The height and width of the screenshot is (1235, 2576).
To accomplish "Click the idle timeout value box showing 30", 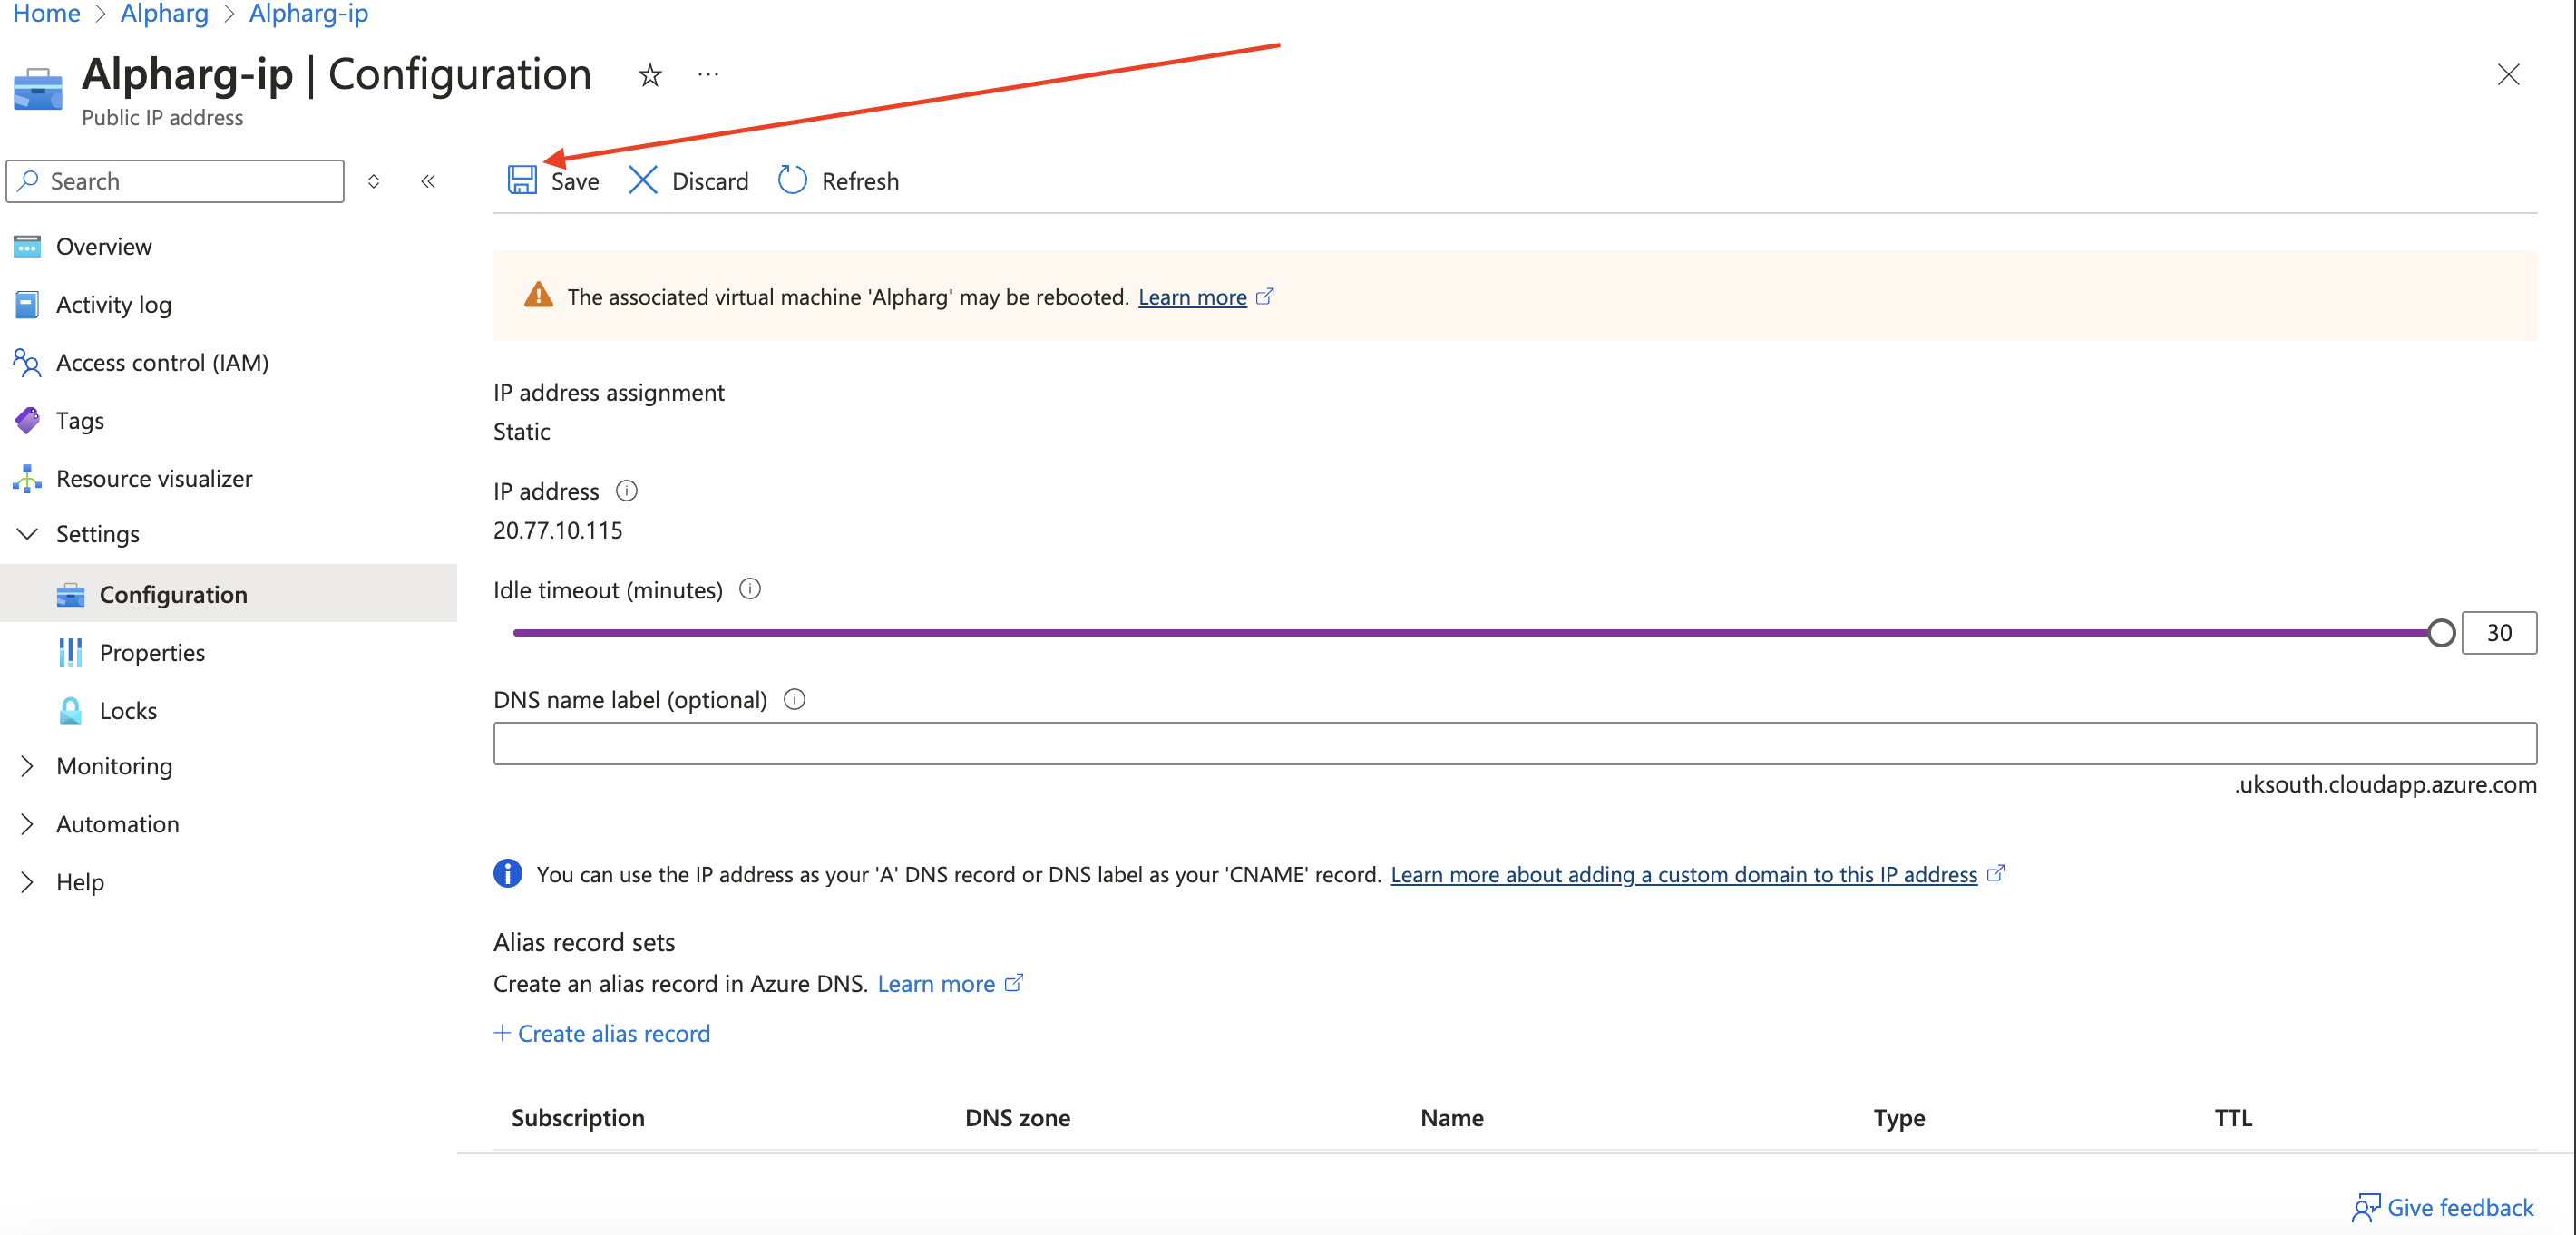I will click(x=2499, y=632).
